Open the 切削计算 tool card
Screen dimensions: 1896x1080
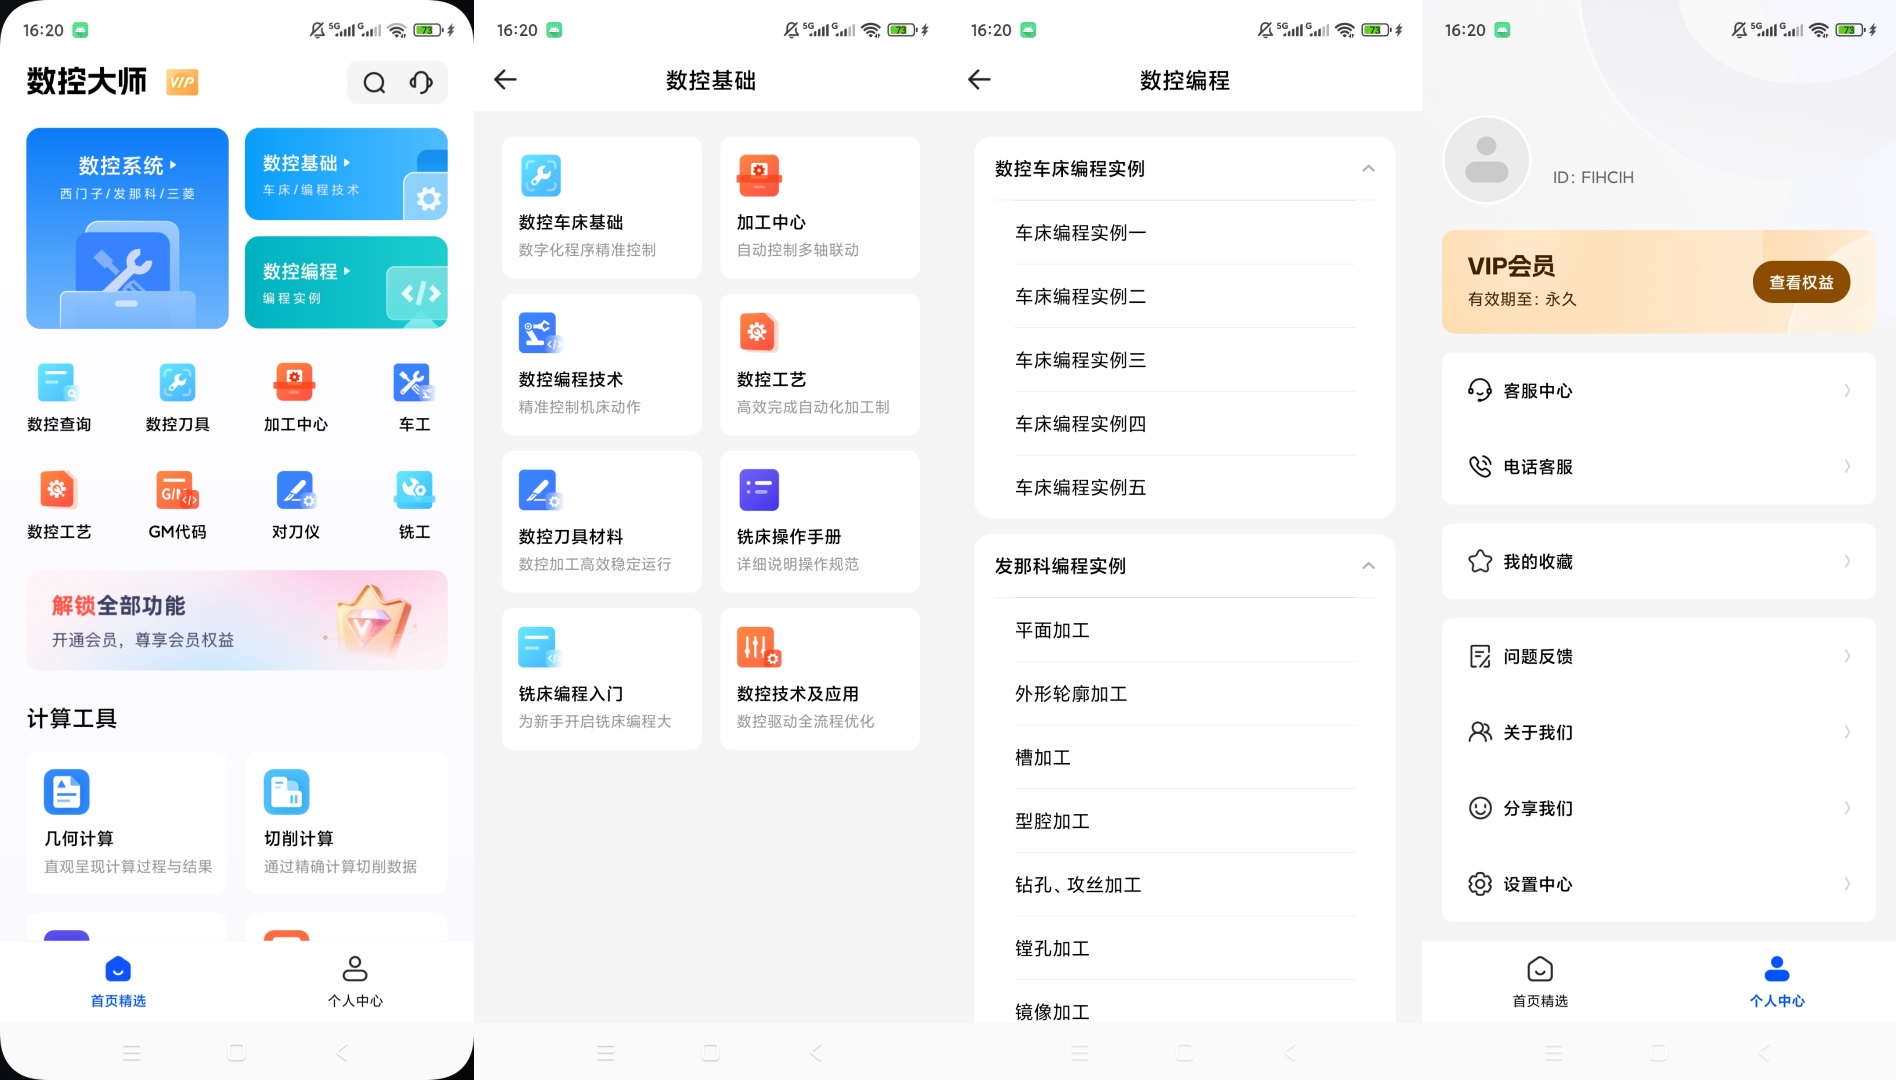tap(346, 822)
